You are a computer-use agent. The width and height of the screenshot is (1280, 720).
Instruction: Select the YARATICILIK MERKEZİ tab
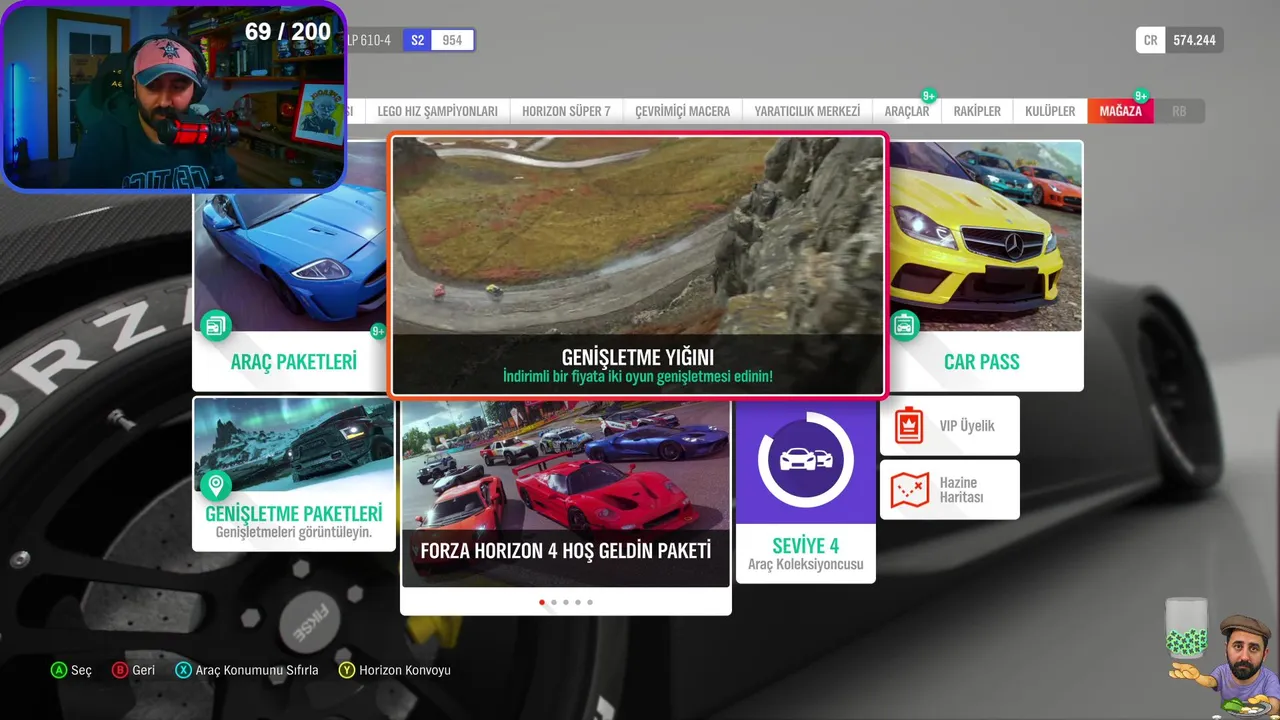[x=807, y=111]
